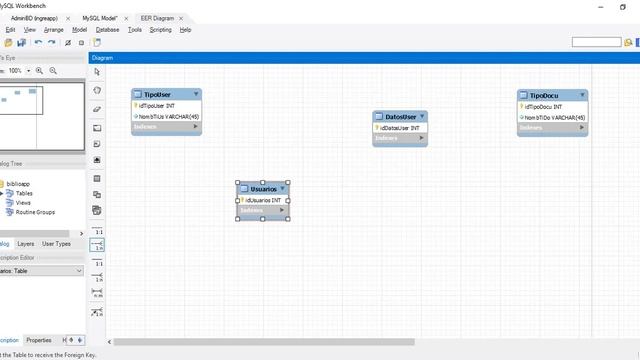
Task: Switch to the User Types tab
Action: [56, 244]
